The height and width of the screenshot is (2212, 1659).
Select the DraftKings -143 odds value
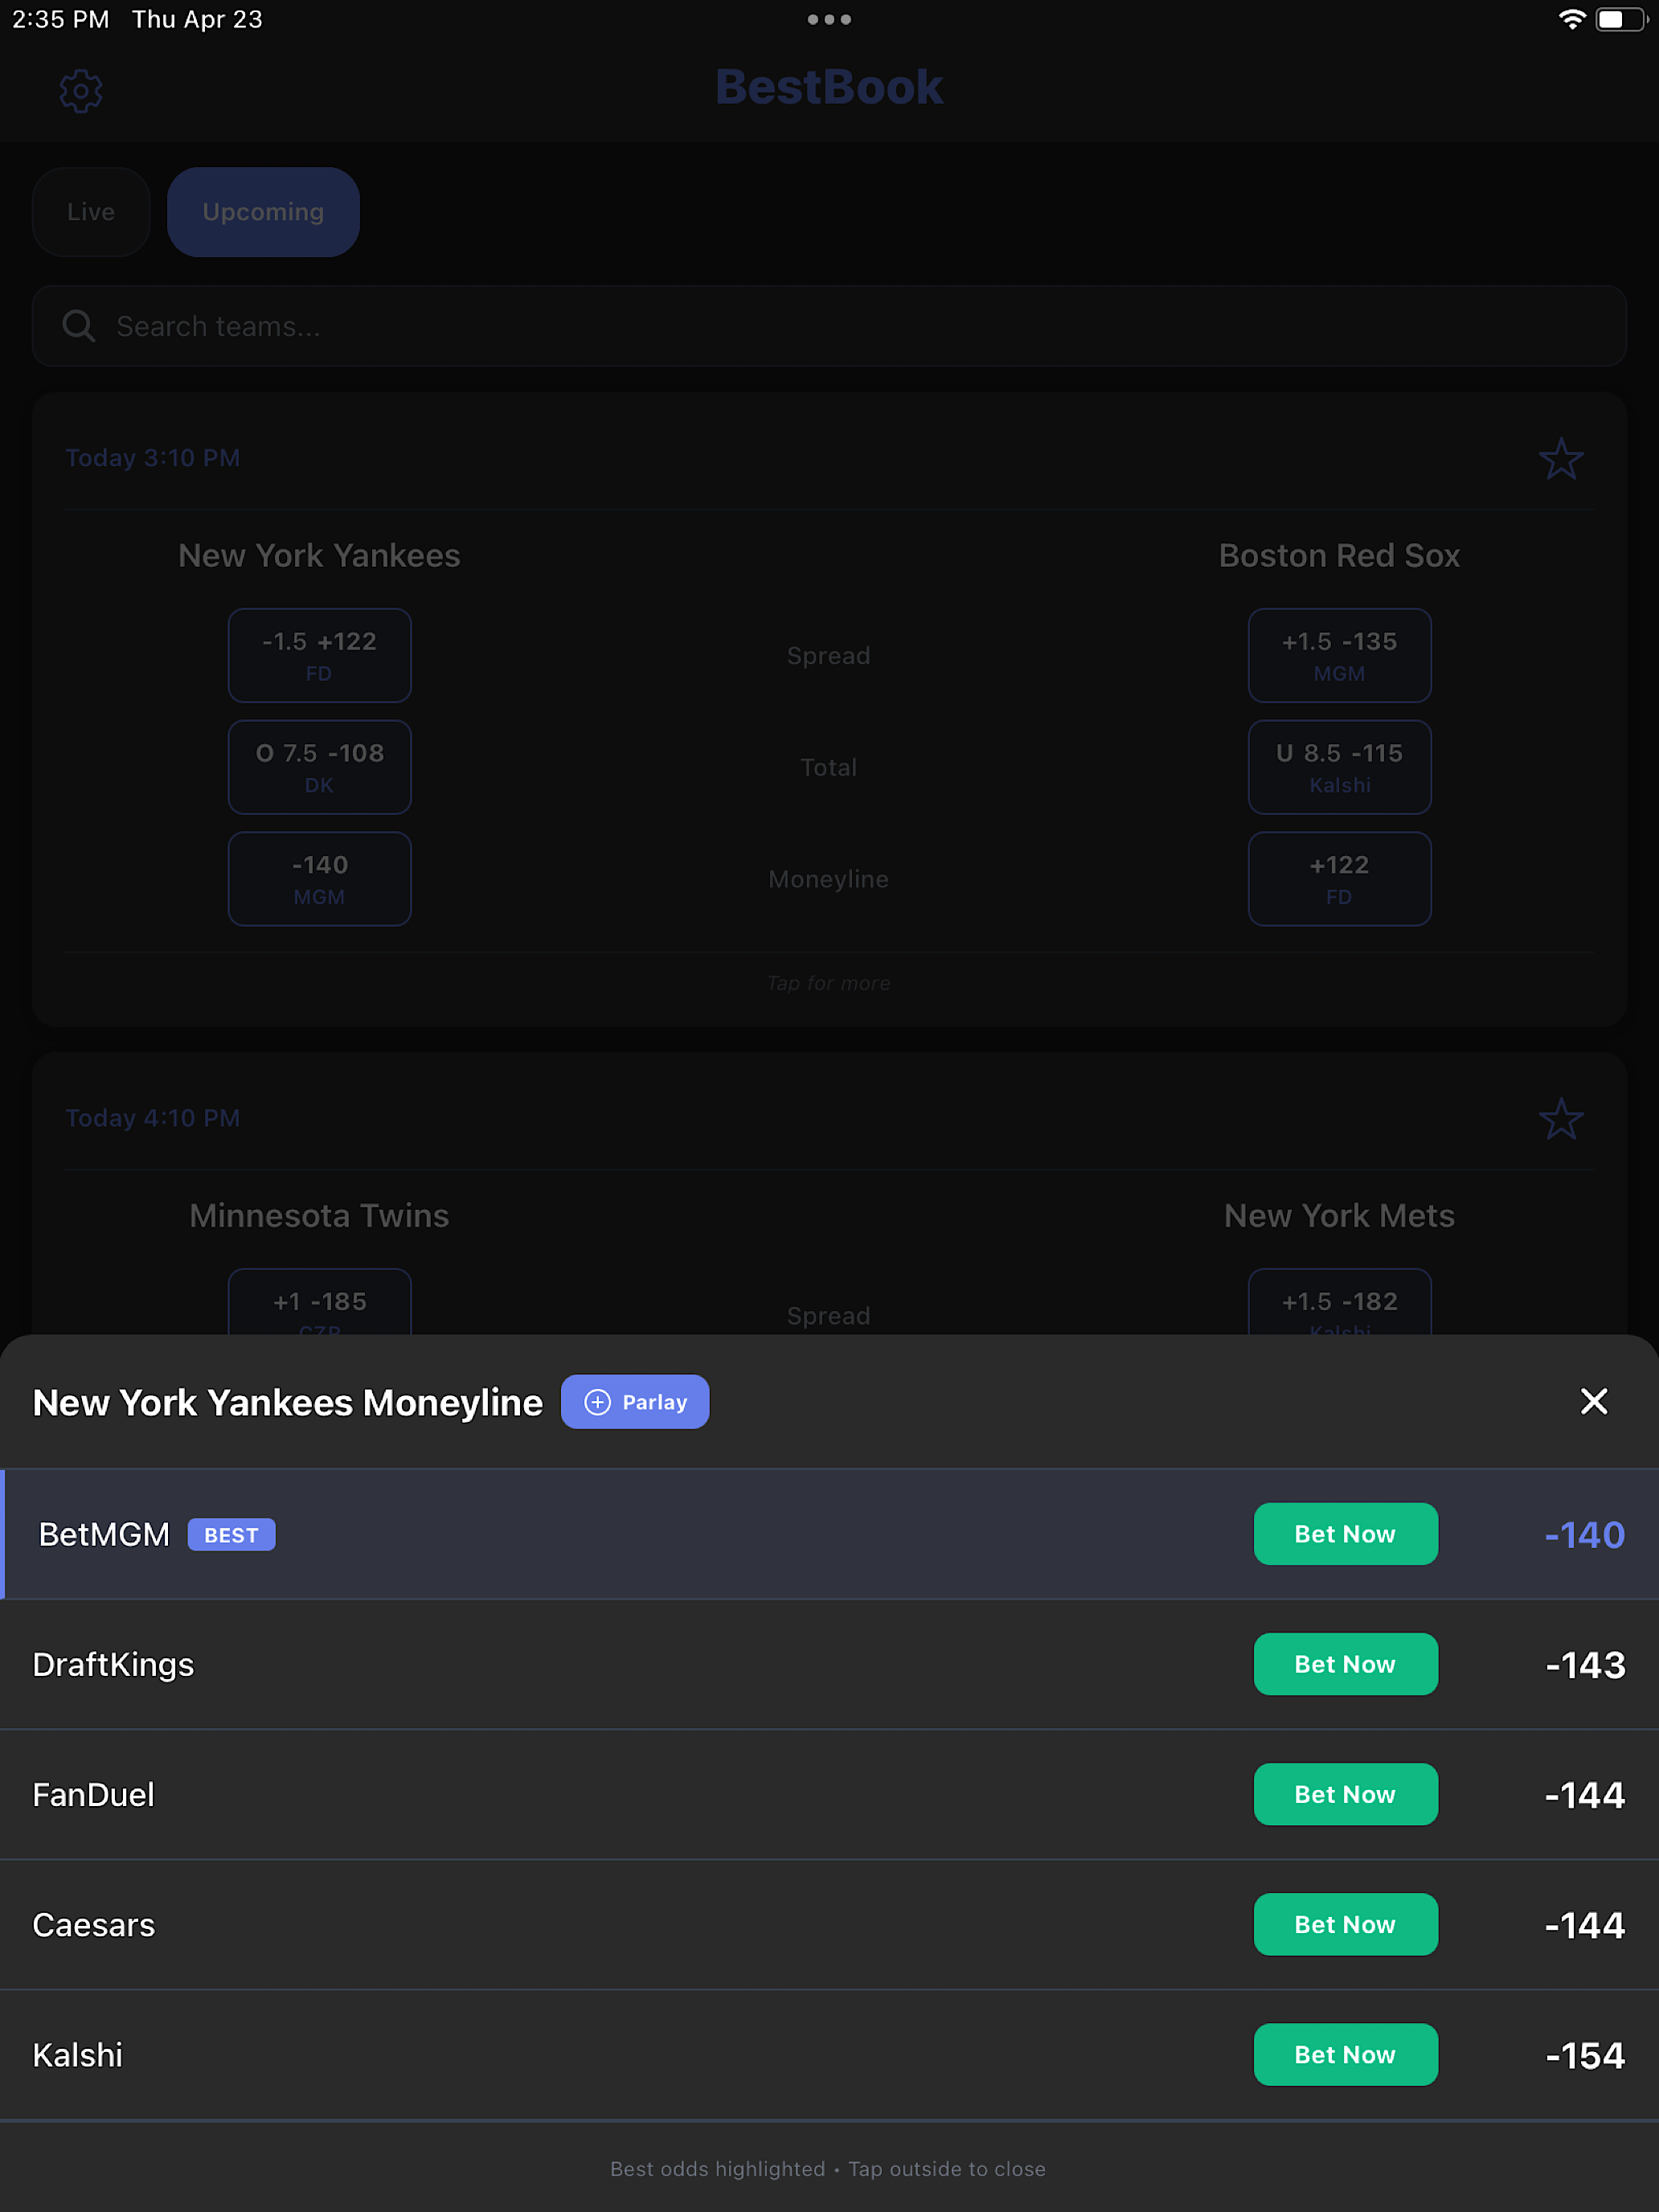(x=1585, y=1665)
